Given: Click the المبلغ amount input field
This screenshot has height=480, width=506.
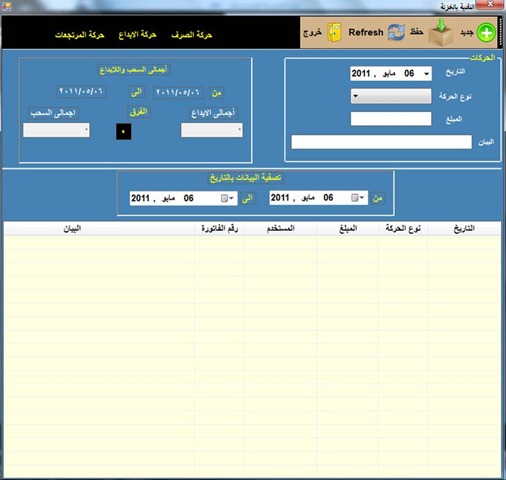Looking at the screenshot, I should tap(391, 119).
